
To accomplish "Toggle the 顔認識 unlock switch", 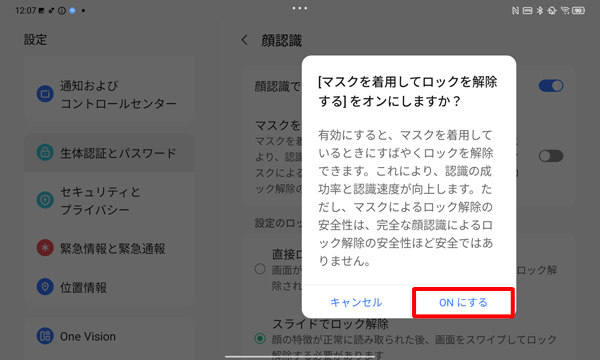I will coord(551,86).
